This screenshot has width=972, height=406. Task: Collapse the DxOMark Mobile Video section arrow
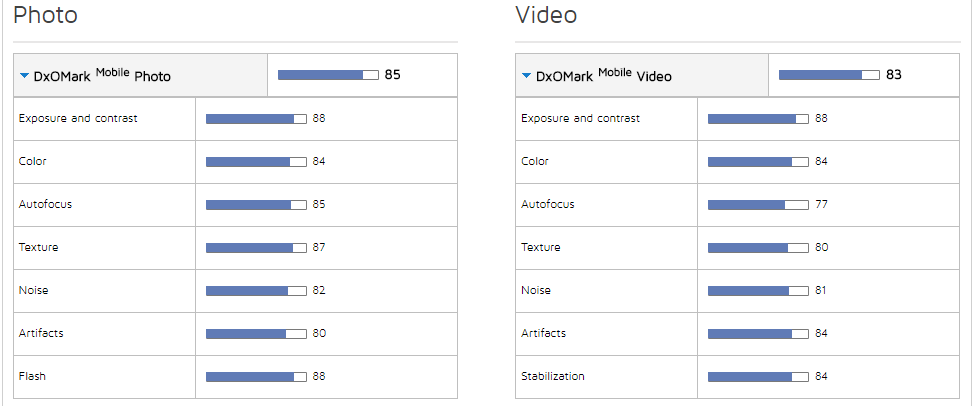(526, 76)
